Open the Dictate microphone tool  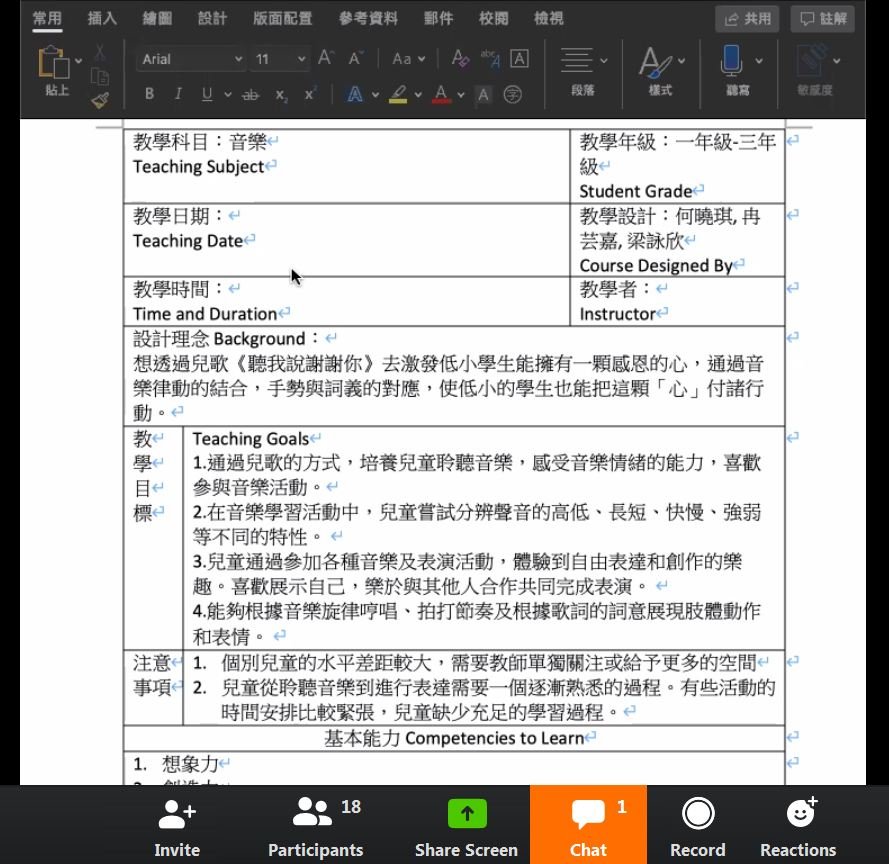click(x=732, y=62)
